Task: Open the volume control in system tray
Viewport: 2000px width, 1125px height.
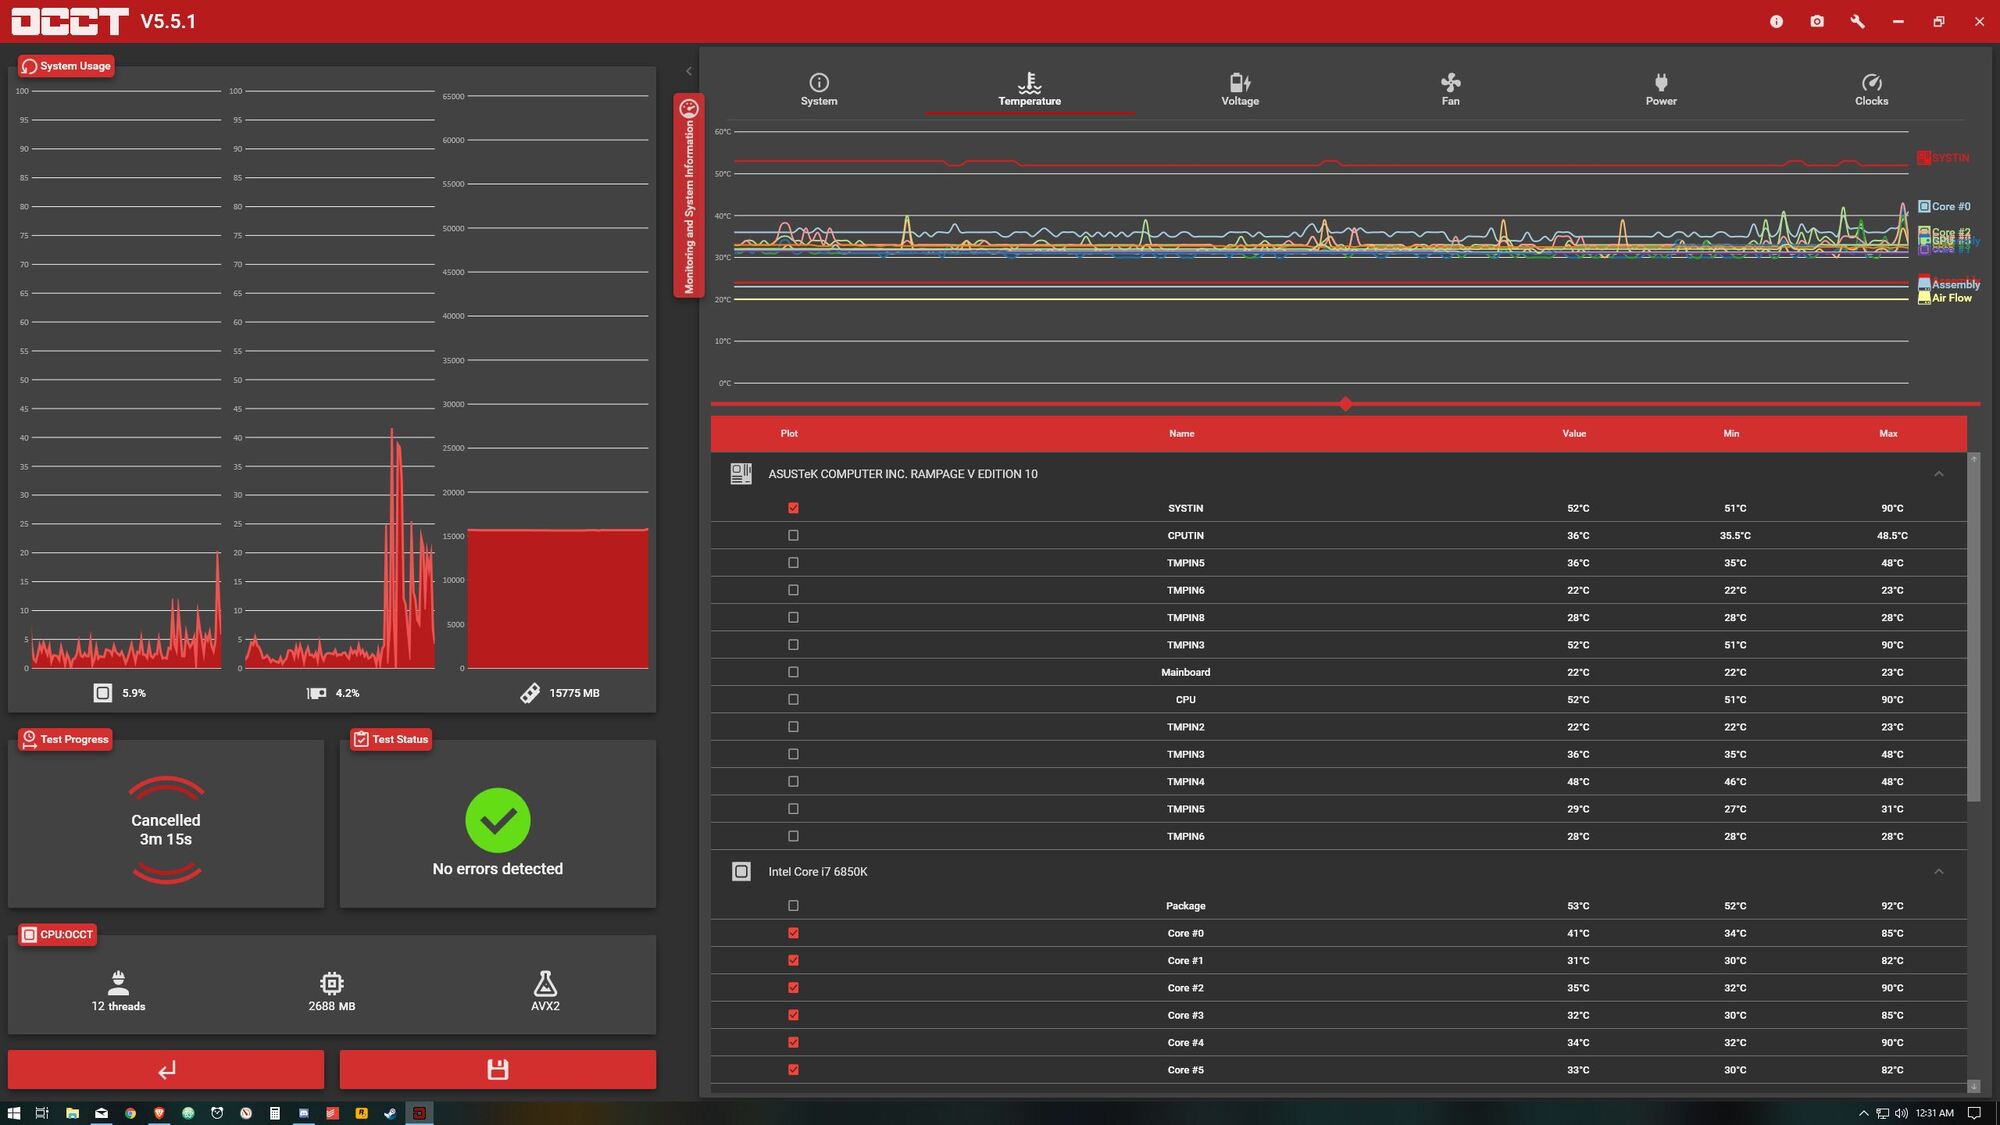Action: point(1901,1113)
